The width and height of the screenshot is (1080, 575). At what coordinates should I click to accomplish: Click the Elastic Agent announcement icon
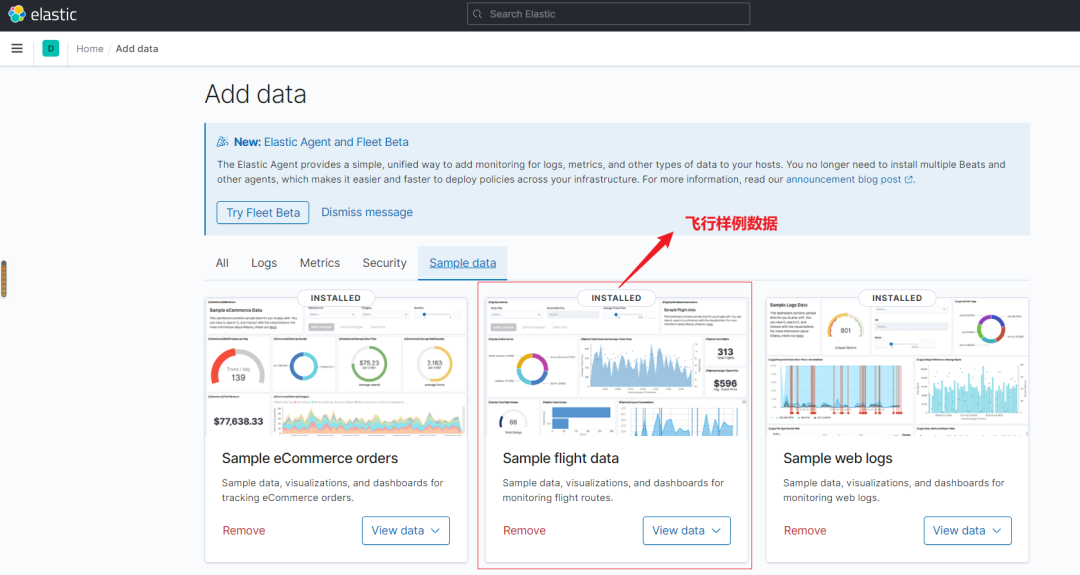coord(222,142)
